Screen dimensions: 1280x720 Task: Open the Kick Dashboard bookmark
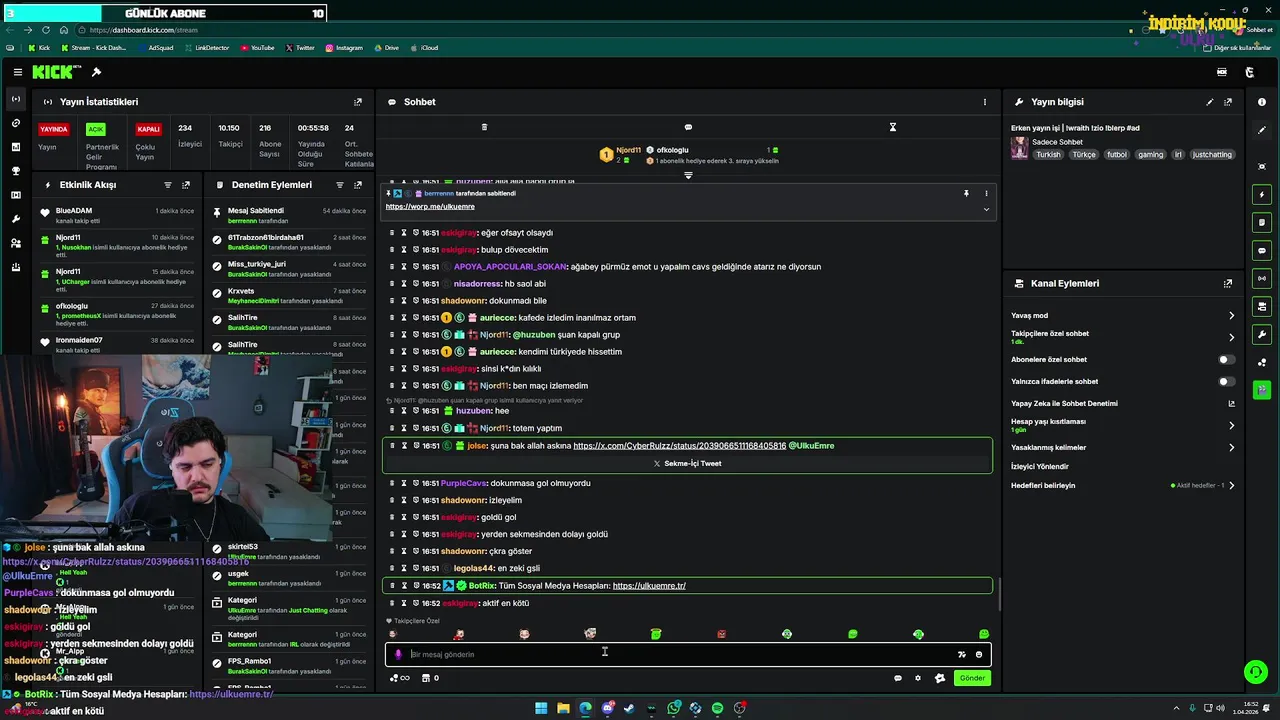coord(94,47)
